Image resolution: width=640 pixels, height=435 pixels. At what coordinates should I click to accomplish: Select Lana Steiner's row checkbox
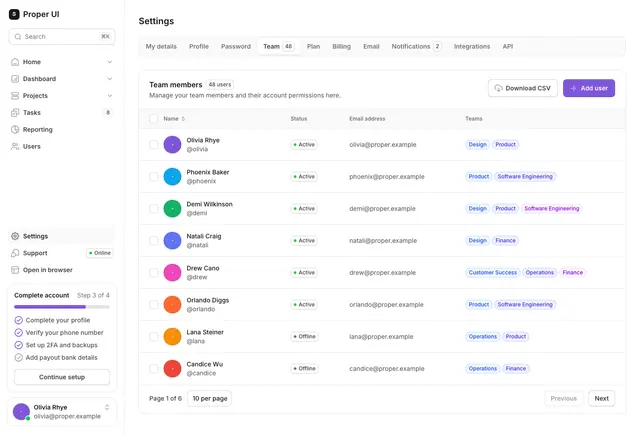153,337
